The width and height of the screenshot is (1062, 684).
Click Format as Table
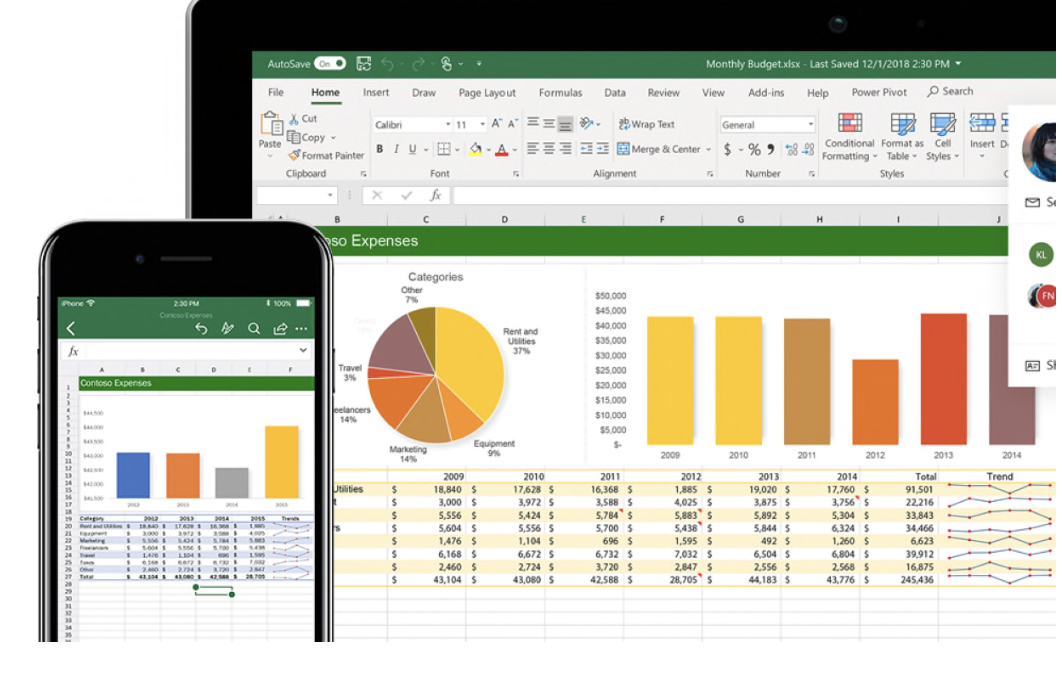pos(902,137)
